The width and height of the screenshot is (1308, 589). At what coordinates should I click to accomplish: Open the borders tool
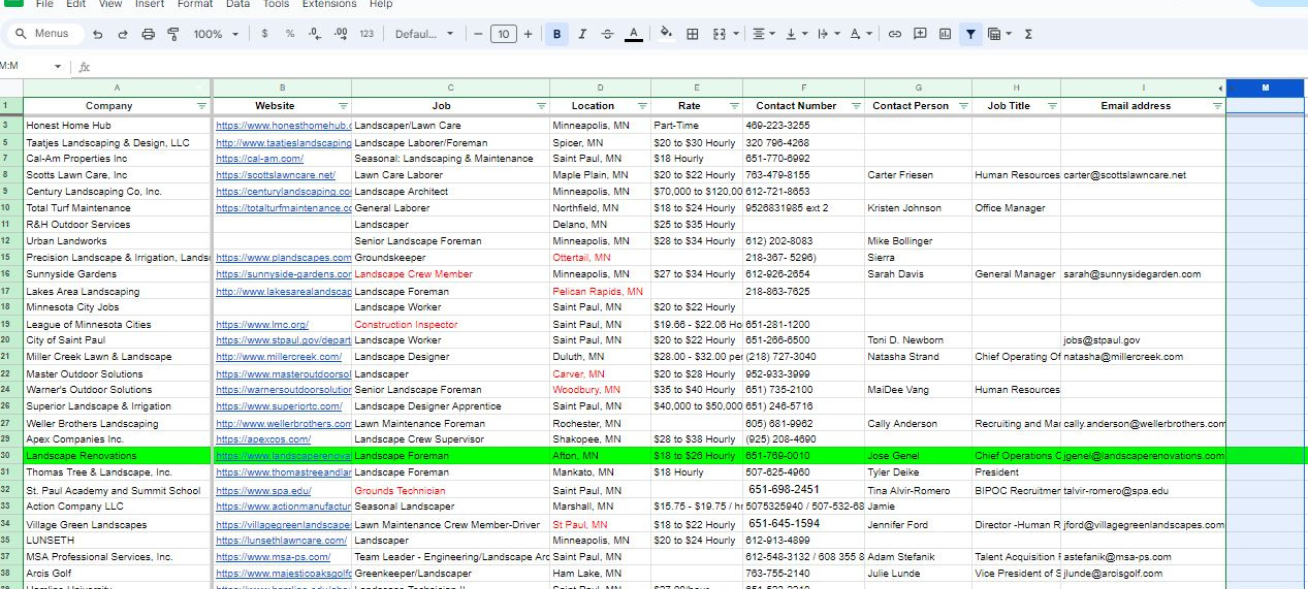(x=692, y=34)
